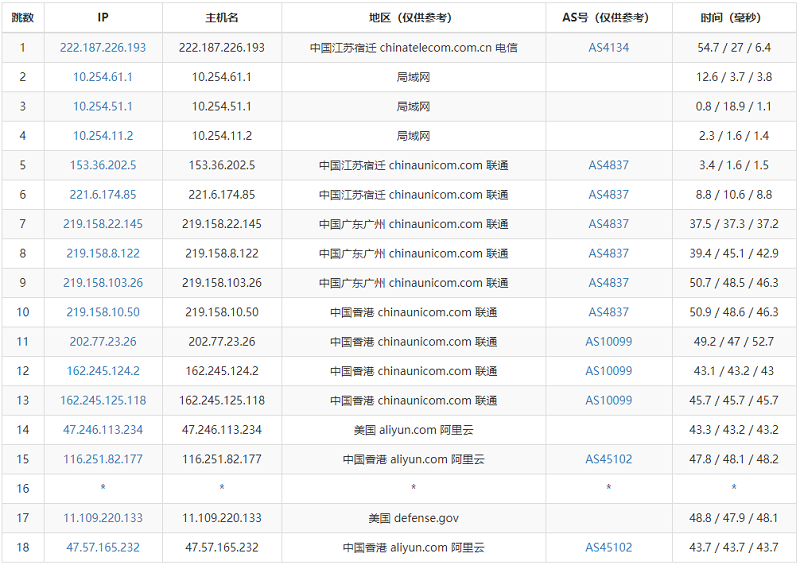Select time value 12.6 / 3.7 / 3.8
The height and width of the screenshot is (565, 800).
(x=734, y=77)
